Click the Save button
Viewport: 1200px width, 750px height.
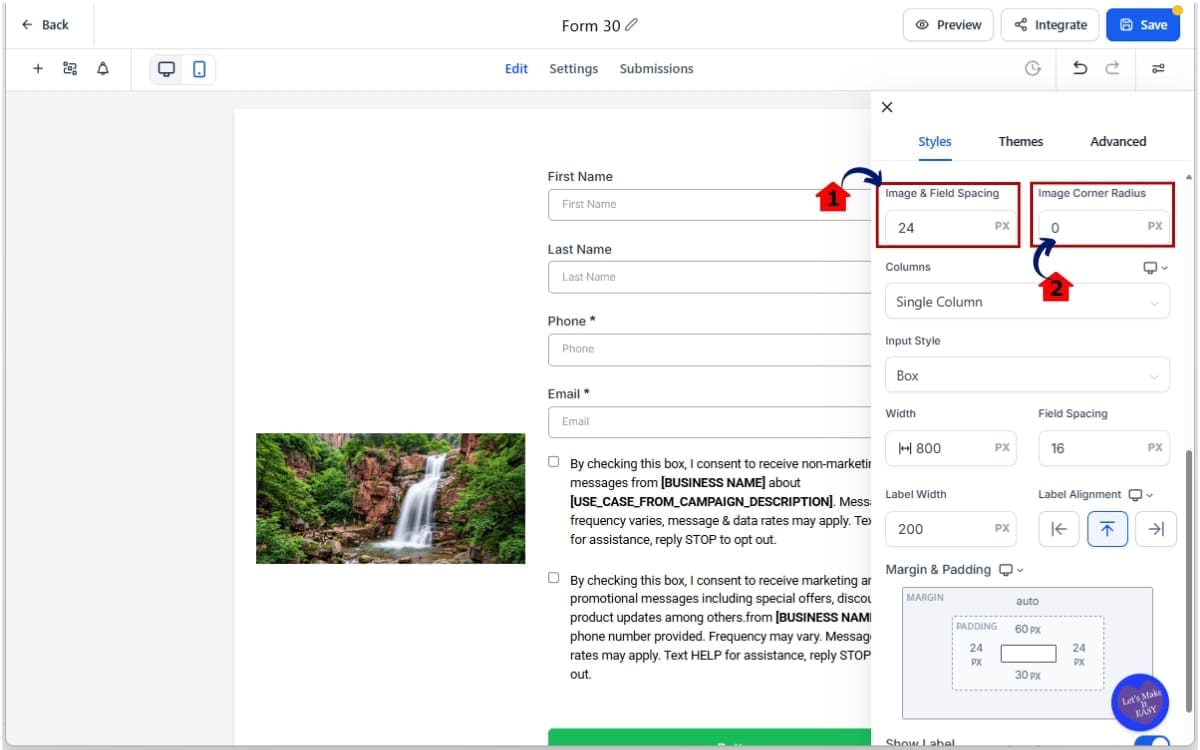tap(1143, 24)
